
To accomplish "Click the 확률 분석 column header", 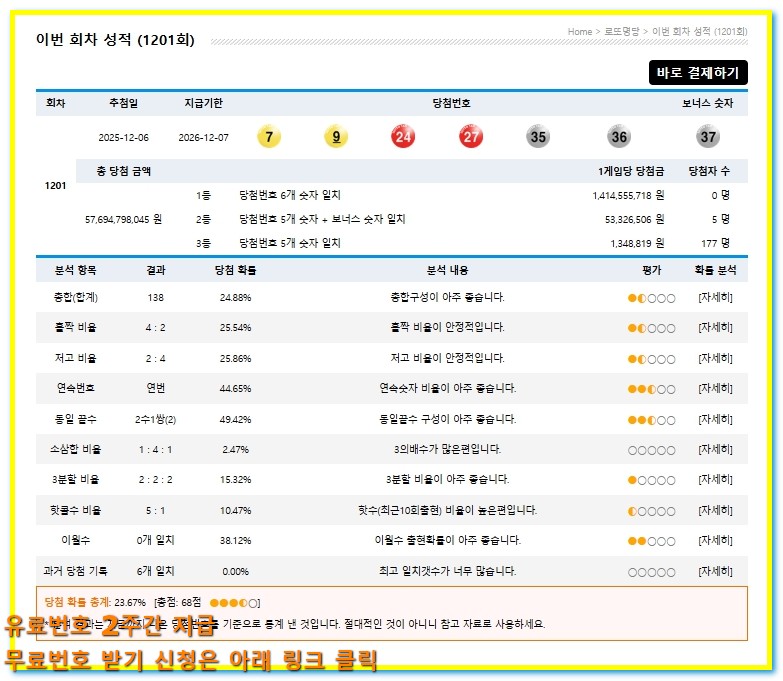I will [x=715, y=270].
